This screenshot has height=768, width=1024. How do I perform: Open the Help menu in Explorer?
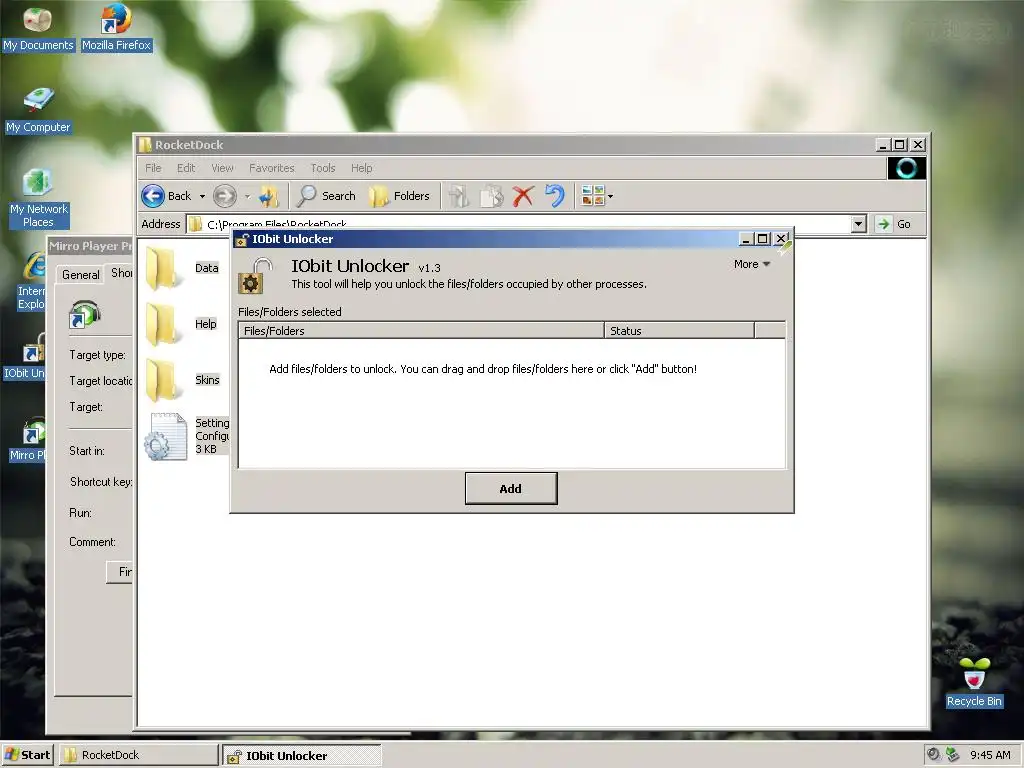coord(361,168)
